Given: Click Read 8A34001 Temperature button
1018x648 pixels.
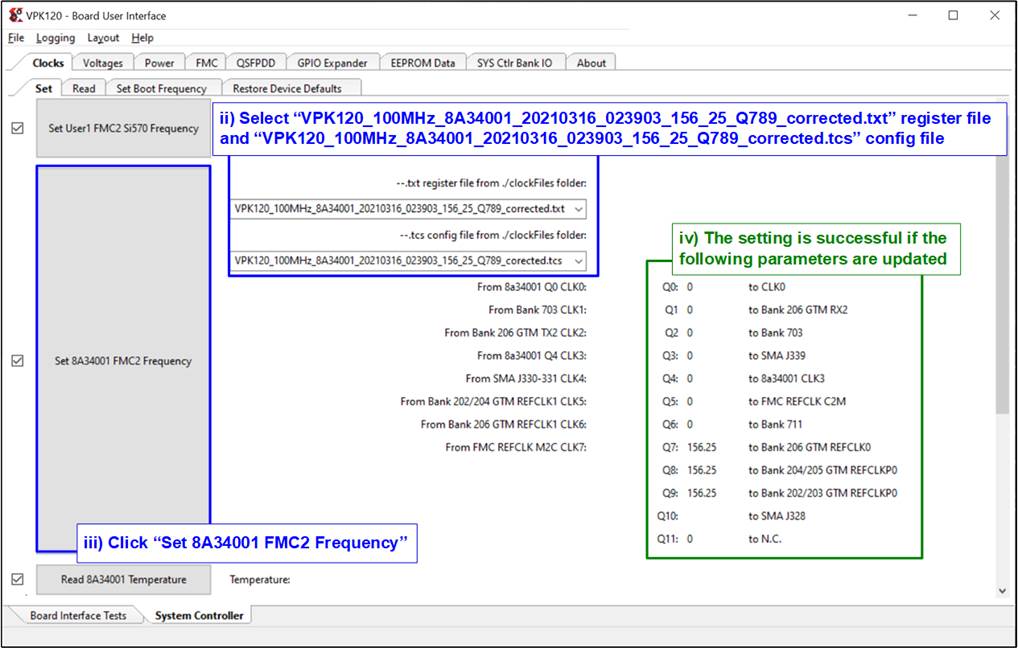Looking at the screenshot, I should [123, 579].
